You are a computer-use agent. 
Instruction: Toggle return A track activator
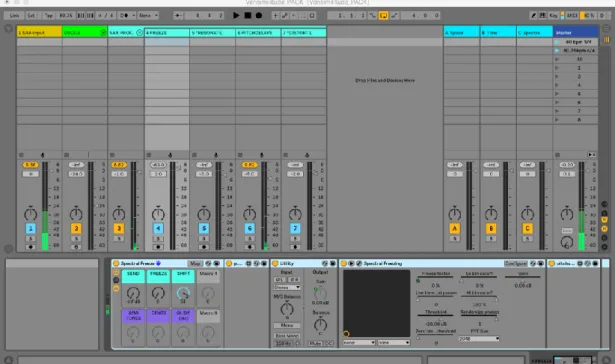click(x=455, y=228)
